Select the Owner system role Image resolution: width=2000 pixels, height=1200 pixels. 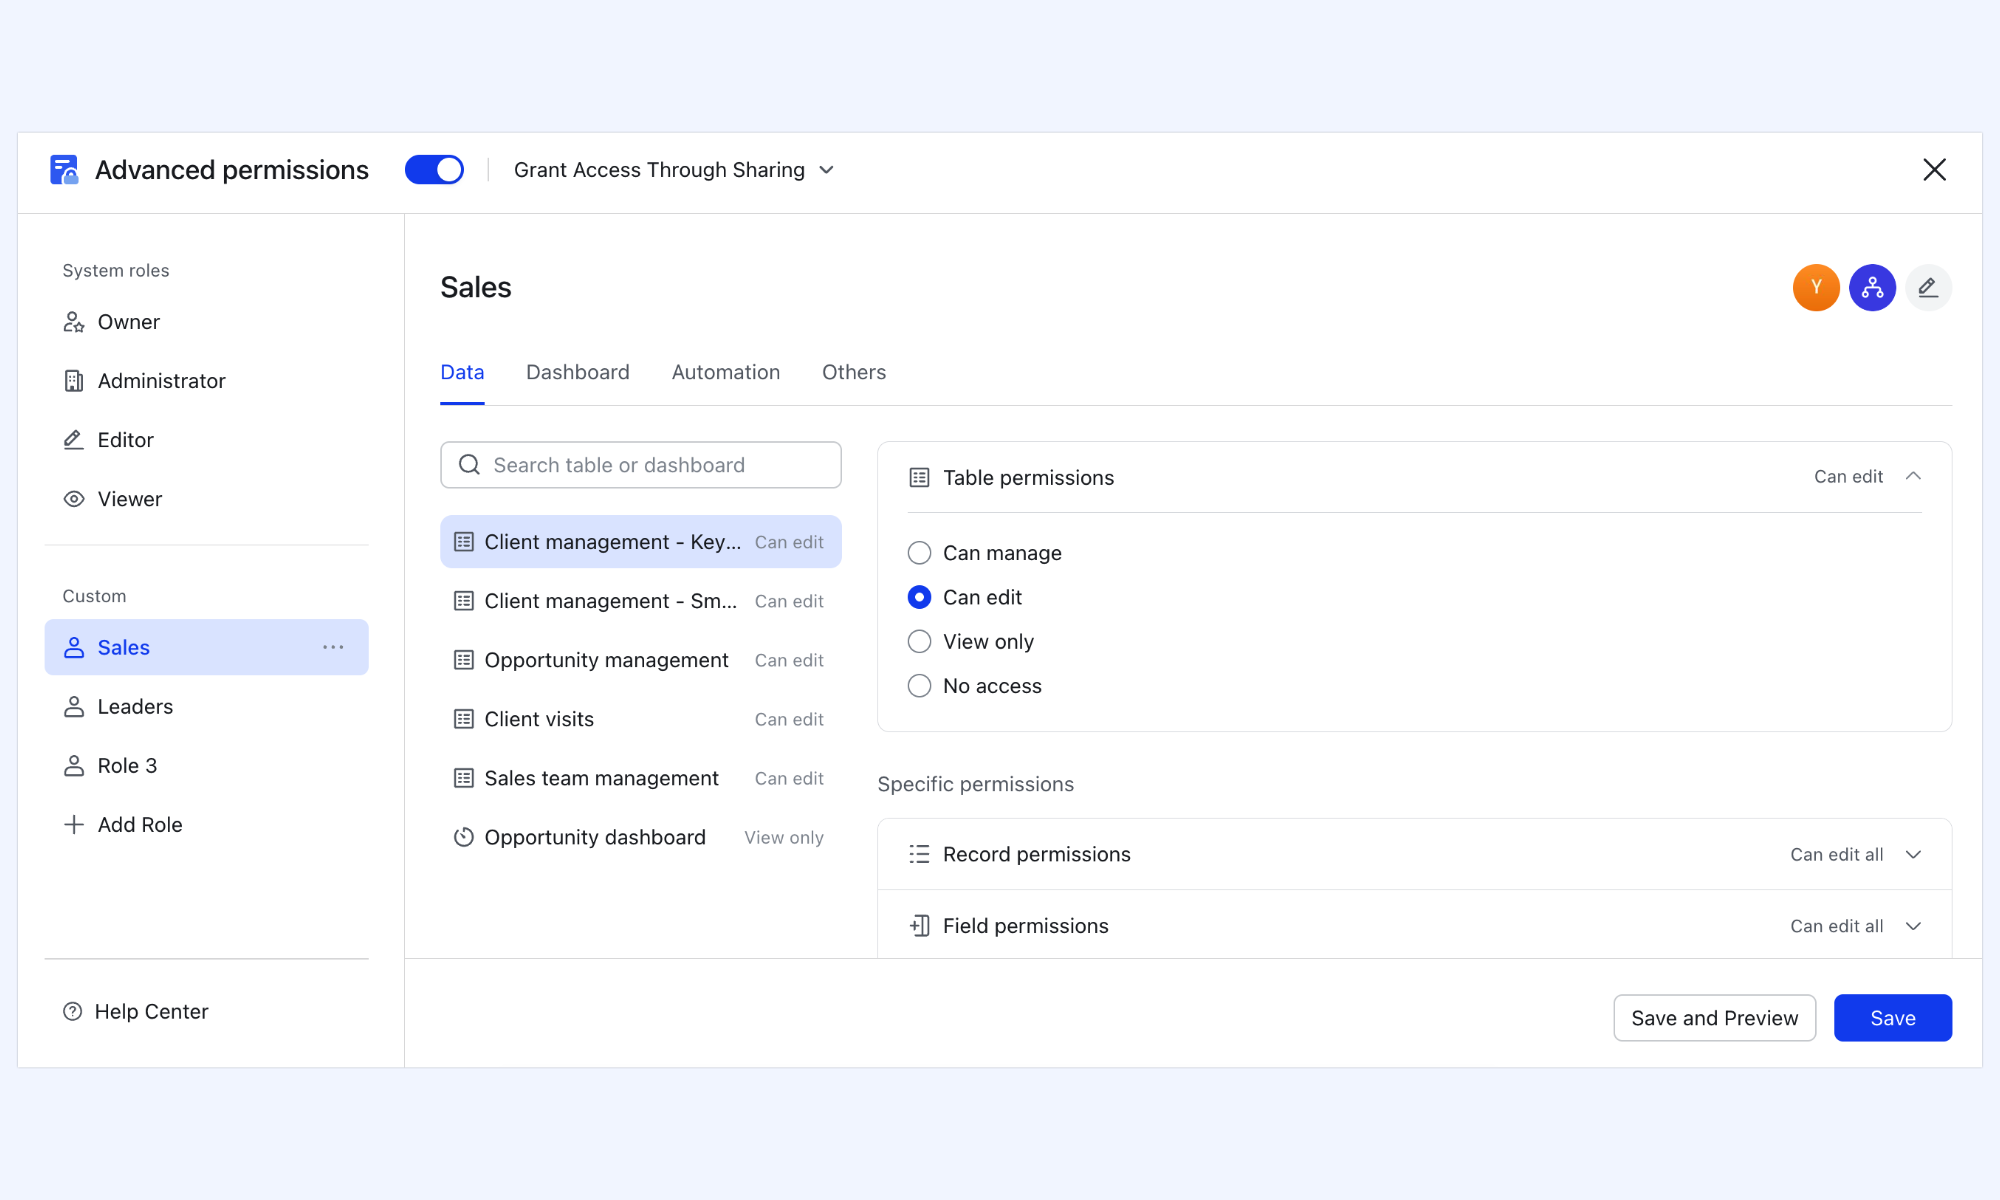(x=206, y=322)
